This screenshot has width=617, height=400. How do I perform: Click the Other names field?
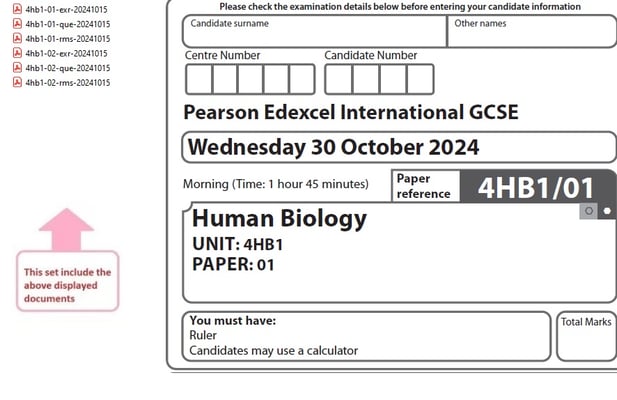pyautogui.click(x=531, y=32)
